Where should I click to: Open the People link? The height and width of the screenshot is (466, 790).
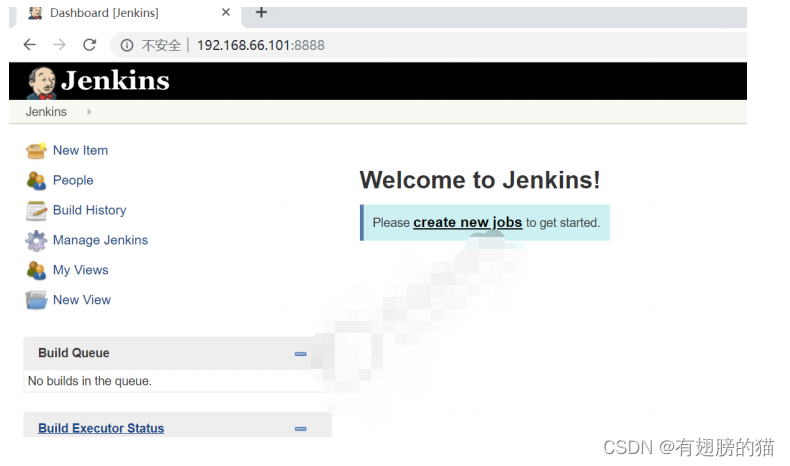[x=73, y=180]
